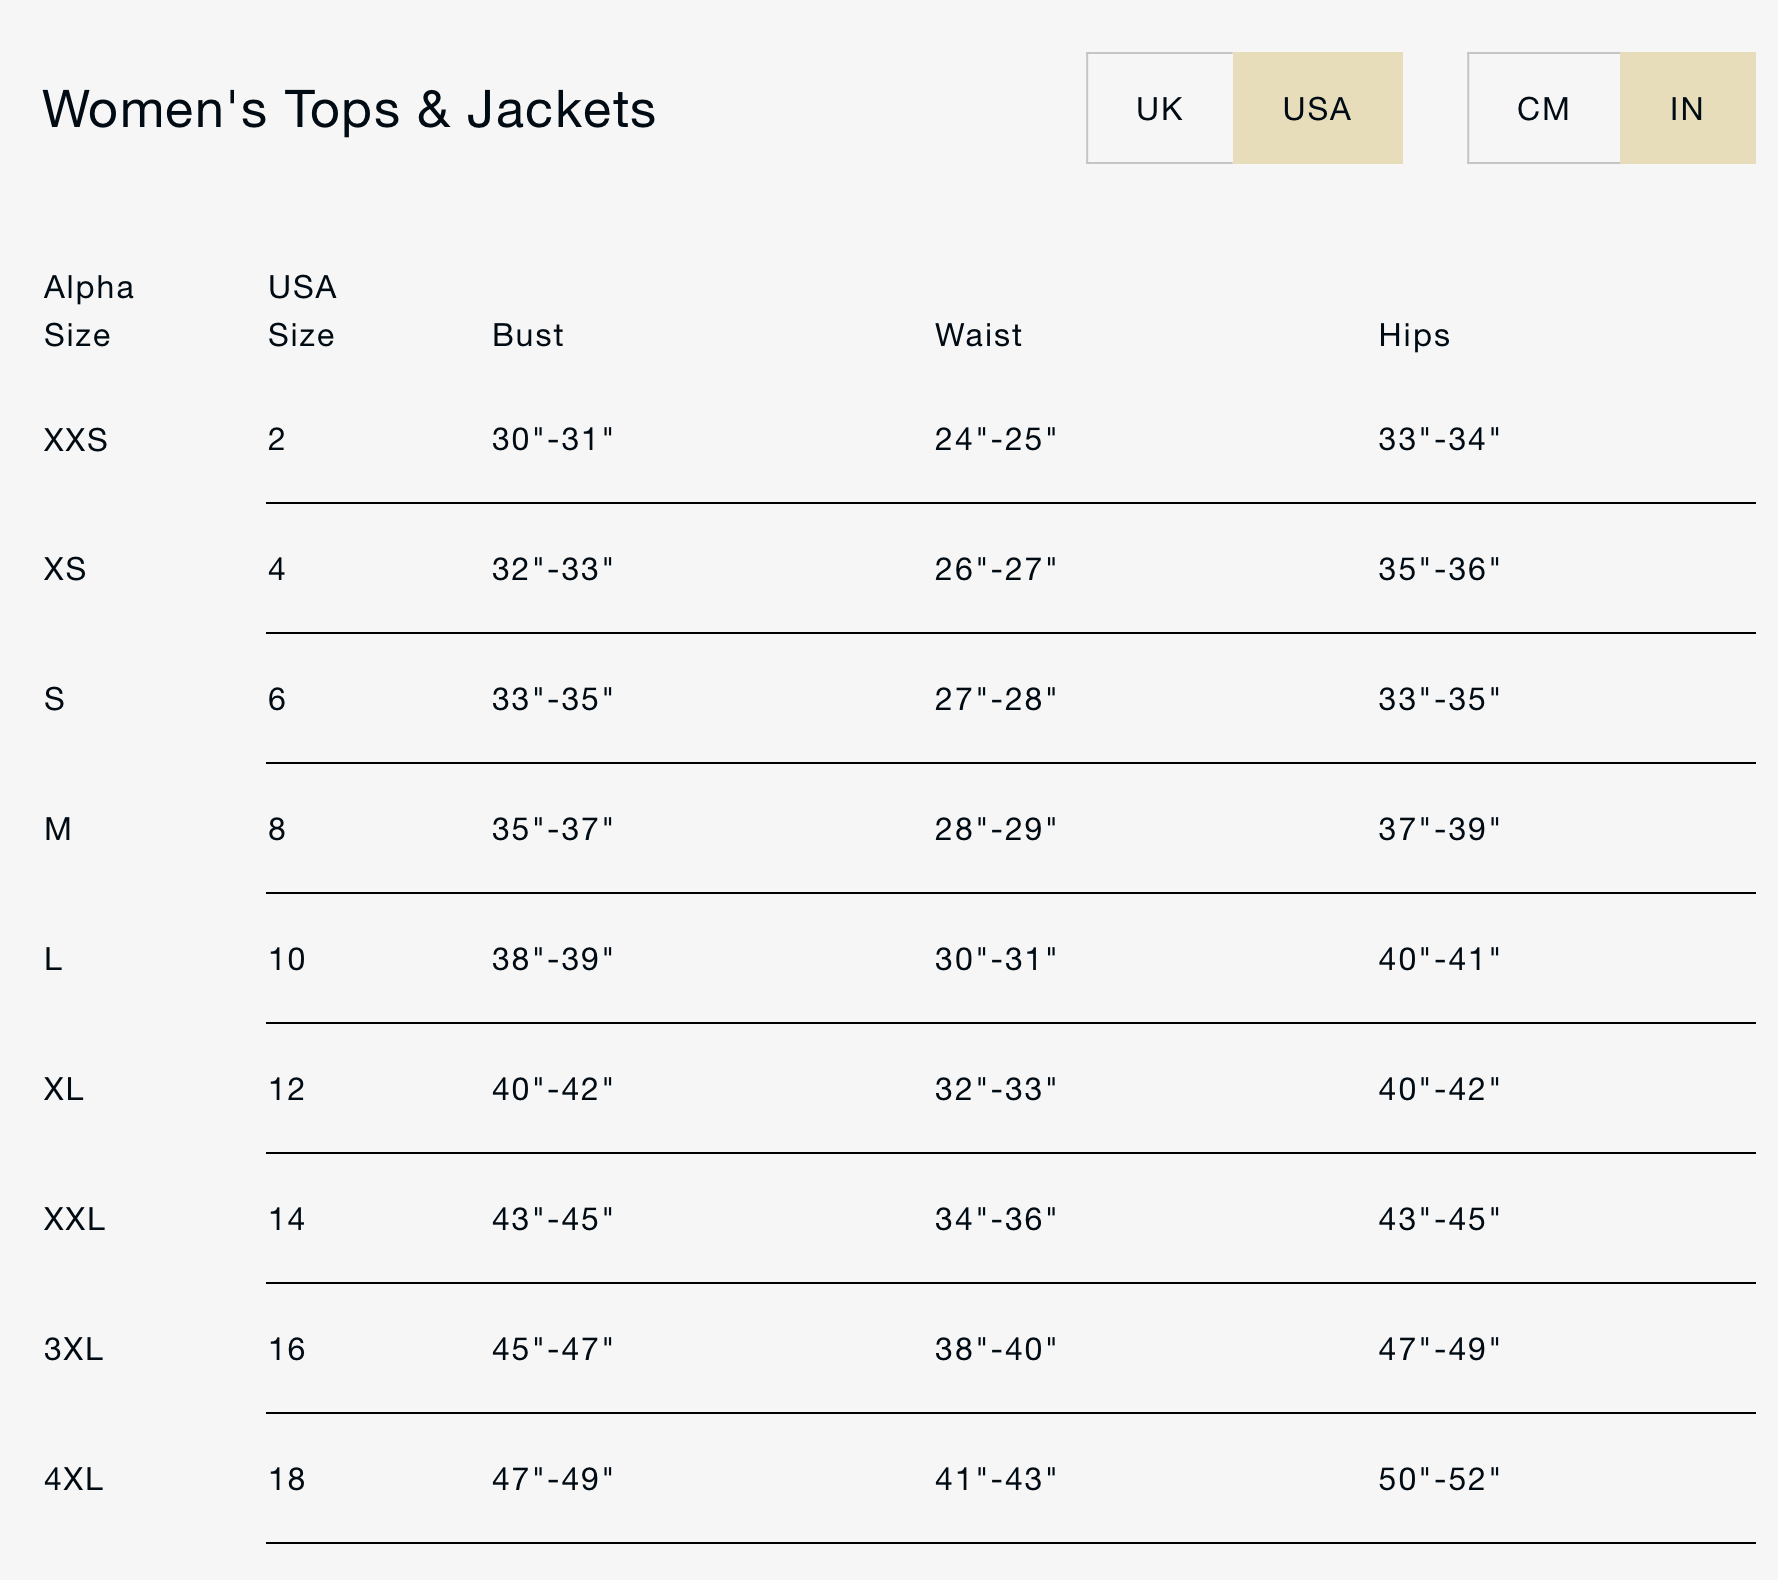Click the 4XL hips measurement 50"-52"
Image resolution: width=1778 pixels, height=1580 pixels.
[x=1440, y=1480]
